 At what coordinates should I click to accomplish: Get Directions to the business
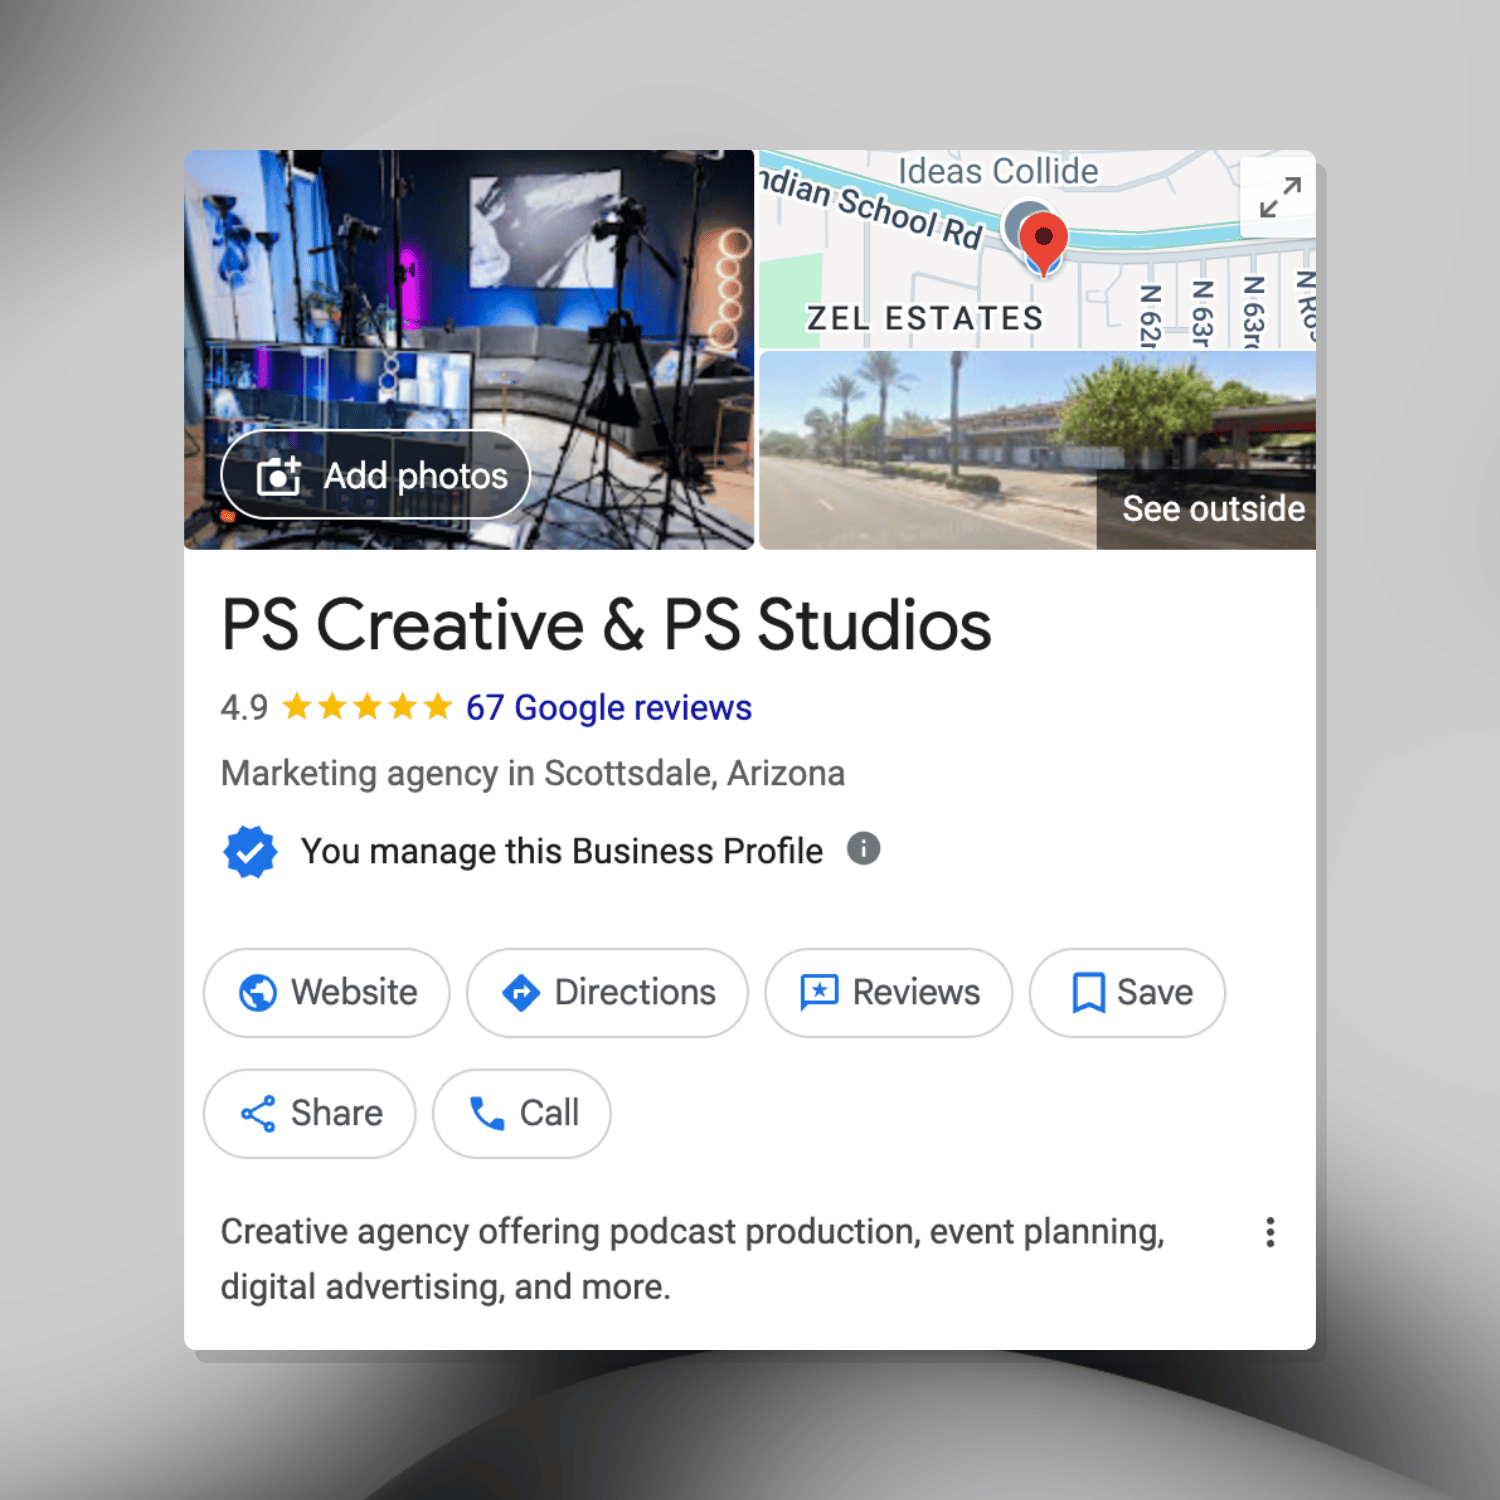607,993
